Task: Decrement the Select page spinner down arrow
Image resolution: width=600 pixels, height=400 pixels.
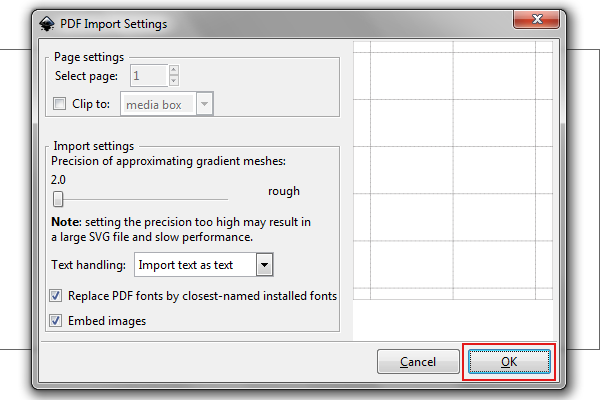Action: coord(174,80)
